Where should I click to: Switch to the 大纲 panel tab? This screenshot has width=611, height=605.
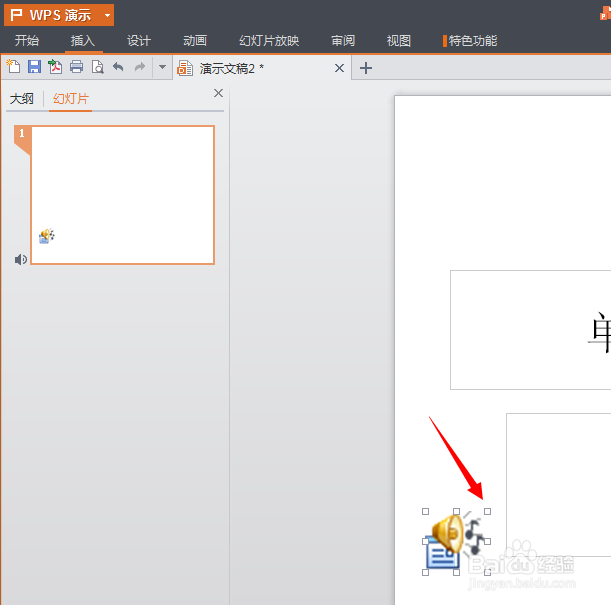click(22, 99)
